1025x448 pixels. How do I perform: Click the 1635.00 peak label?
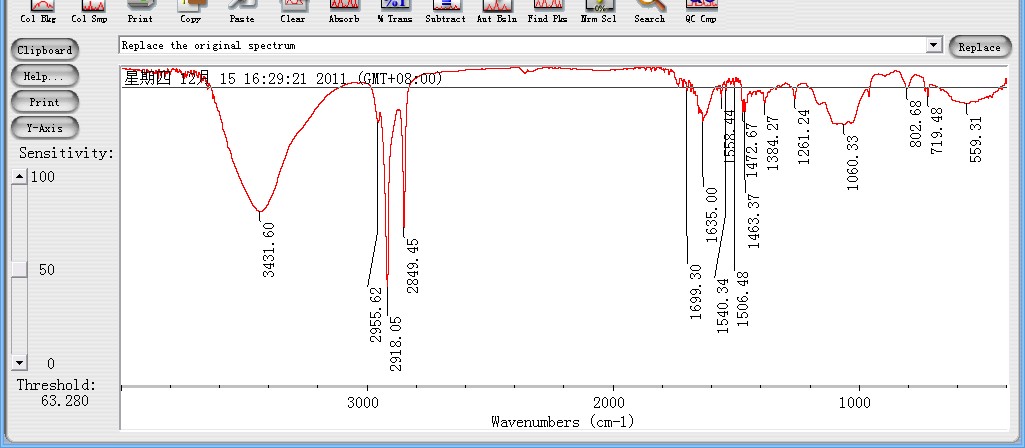coord(712,215)
